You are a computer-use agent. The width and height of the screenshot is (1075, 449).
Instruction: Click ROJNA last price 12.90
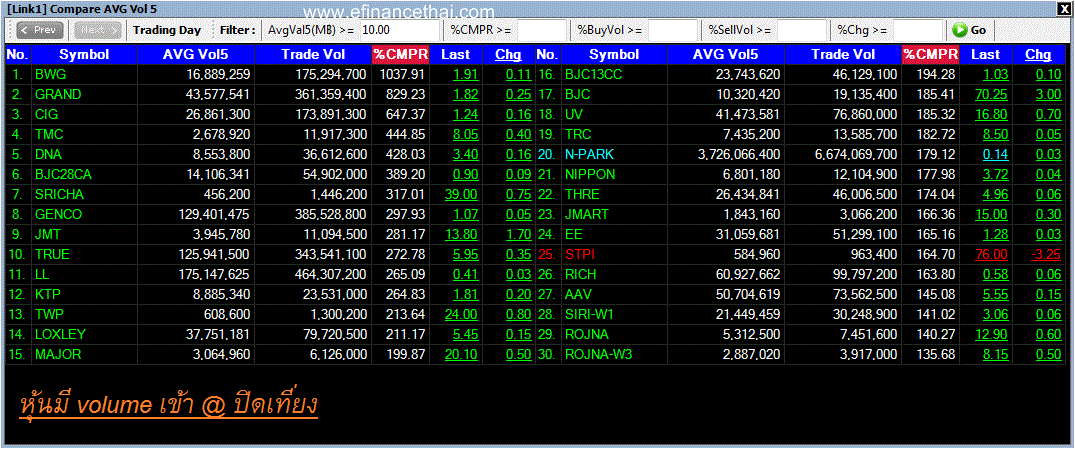991,335
